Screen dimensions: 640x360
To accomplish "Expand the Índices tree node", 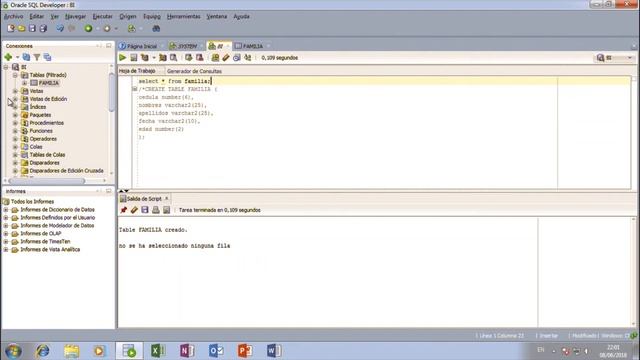I will (x=15, y=107).
